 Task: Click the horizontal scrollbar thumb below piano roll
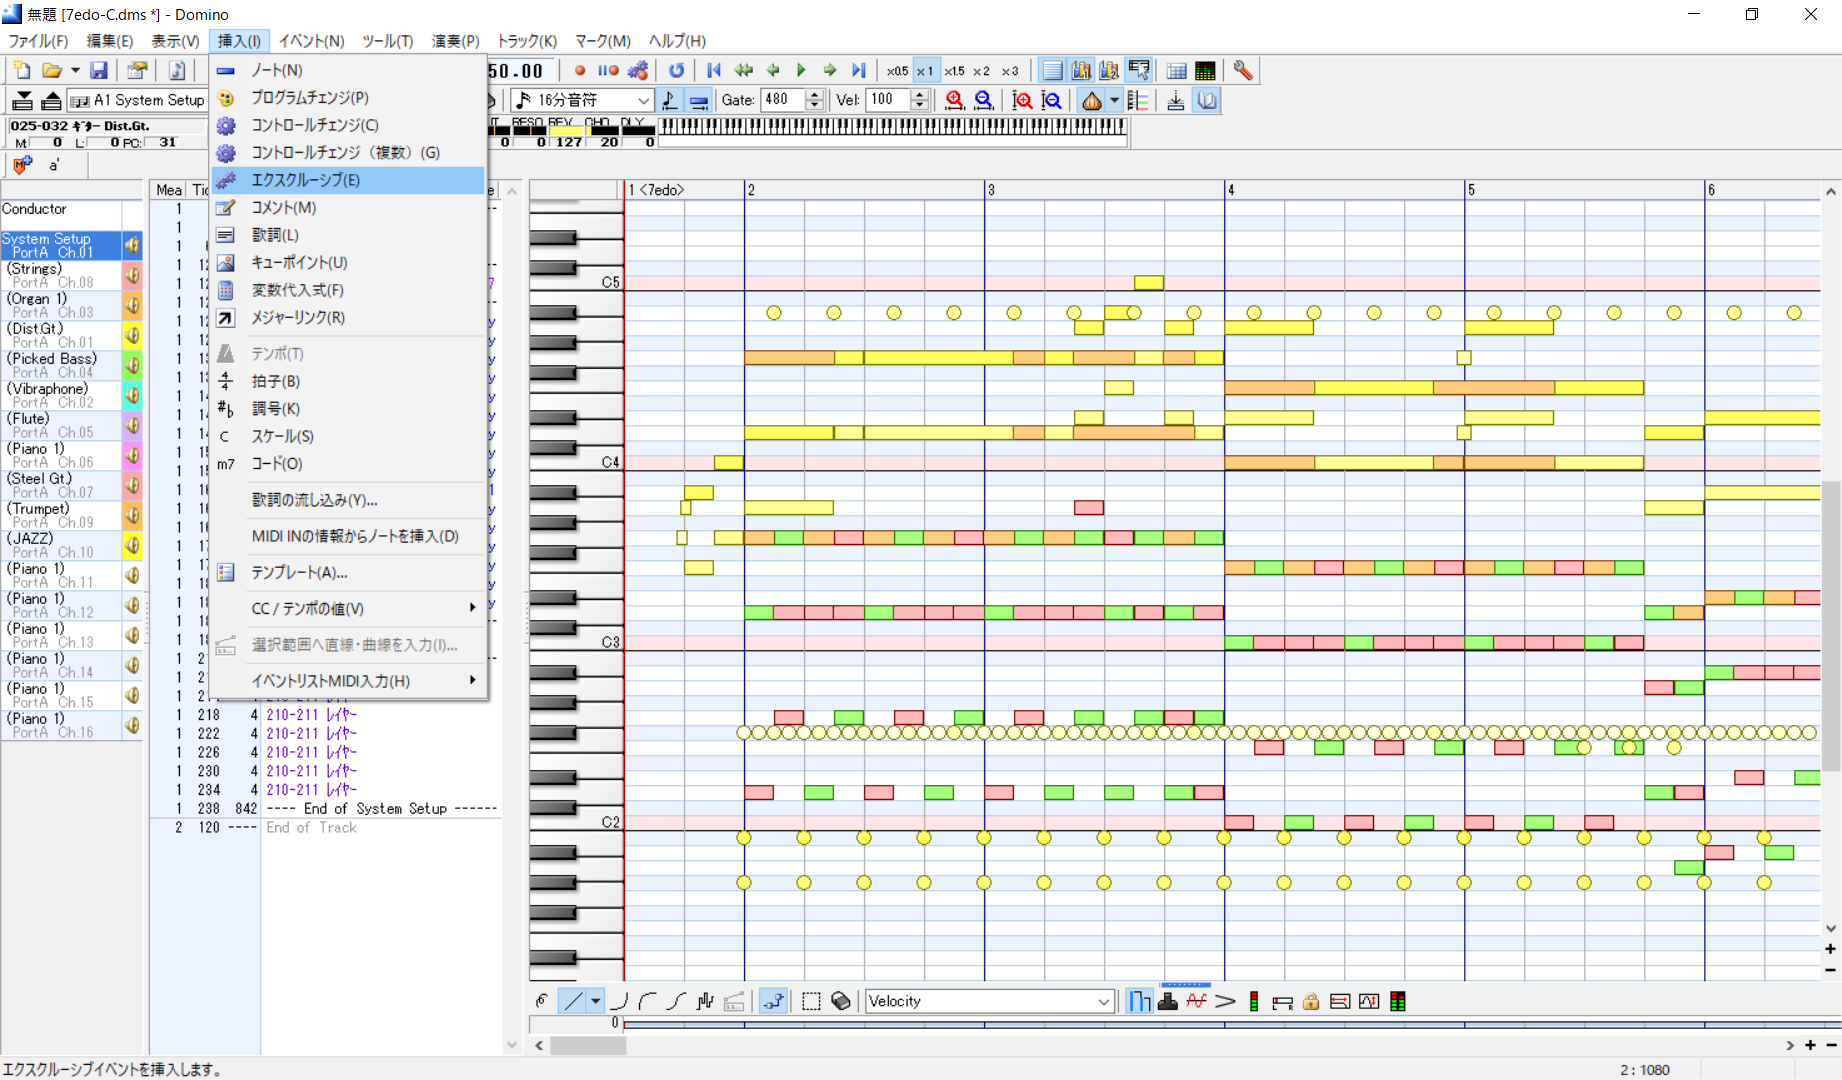coord(588,1045)
